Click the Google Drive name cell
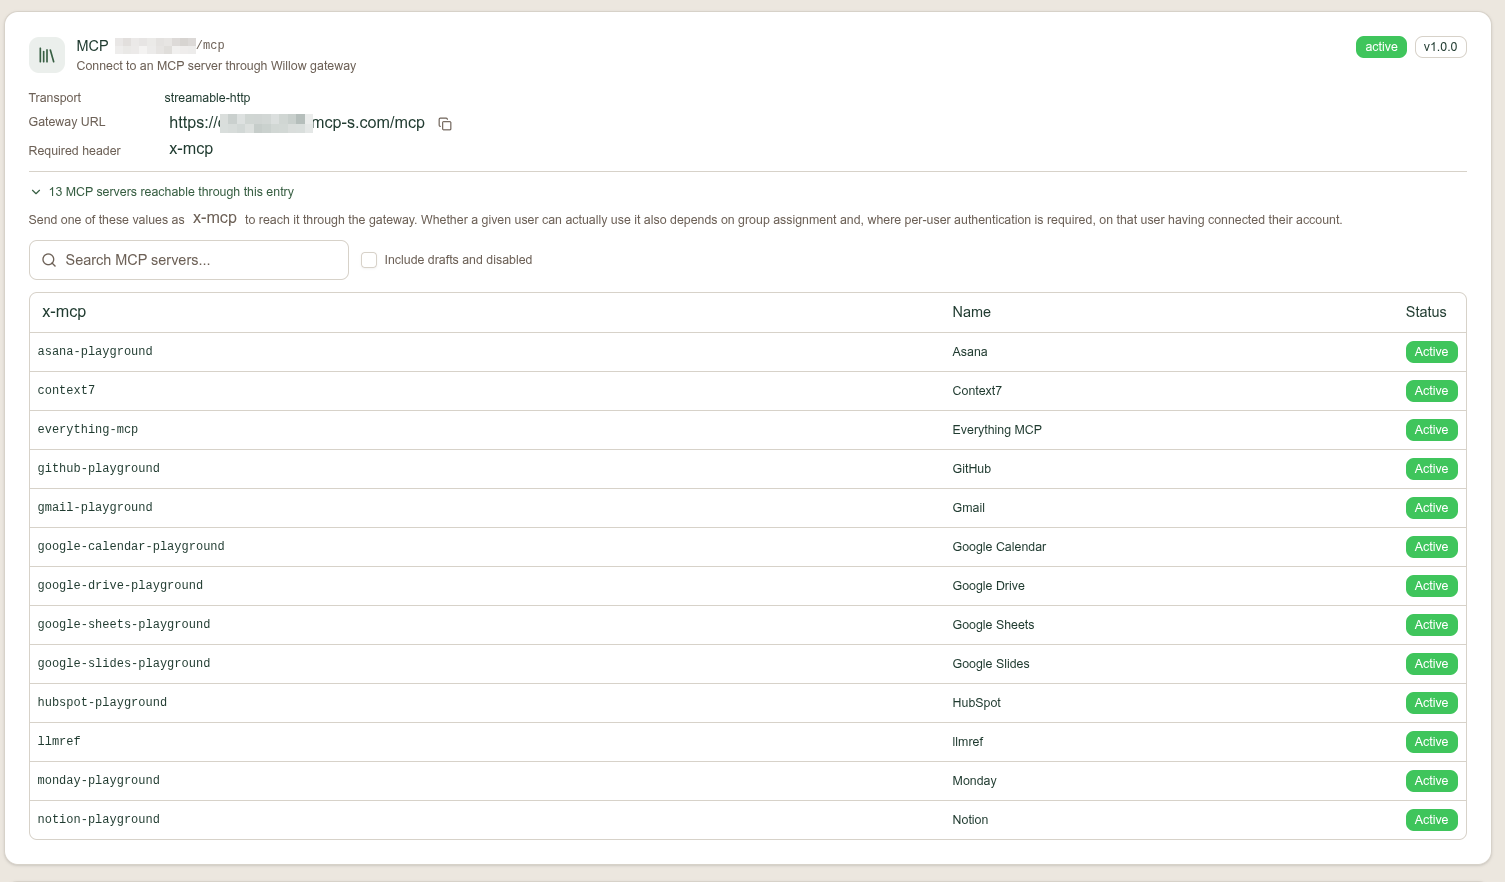 (989, 586)
